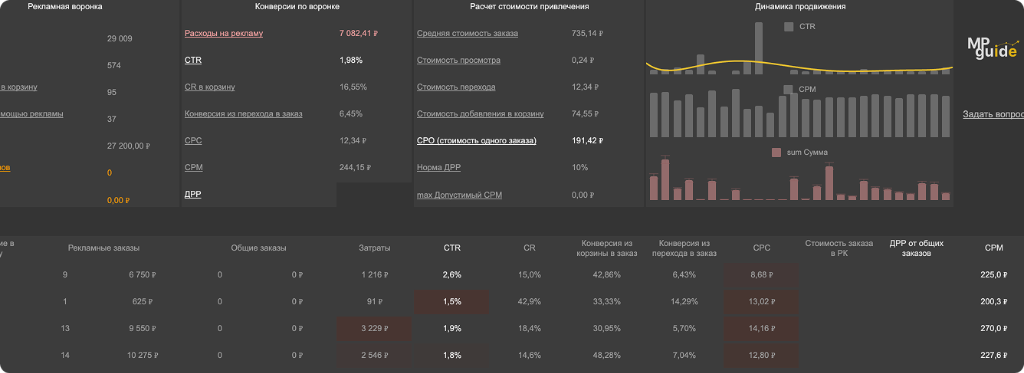This screenshot has width=1024, height=373.
Task: Click the 10% Норма ДРР value
Action: point(579,168)
